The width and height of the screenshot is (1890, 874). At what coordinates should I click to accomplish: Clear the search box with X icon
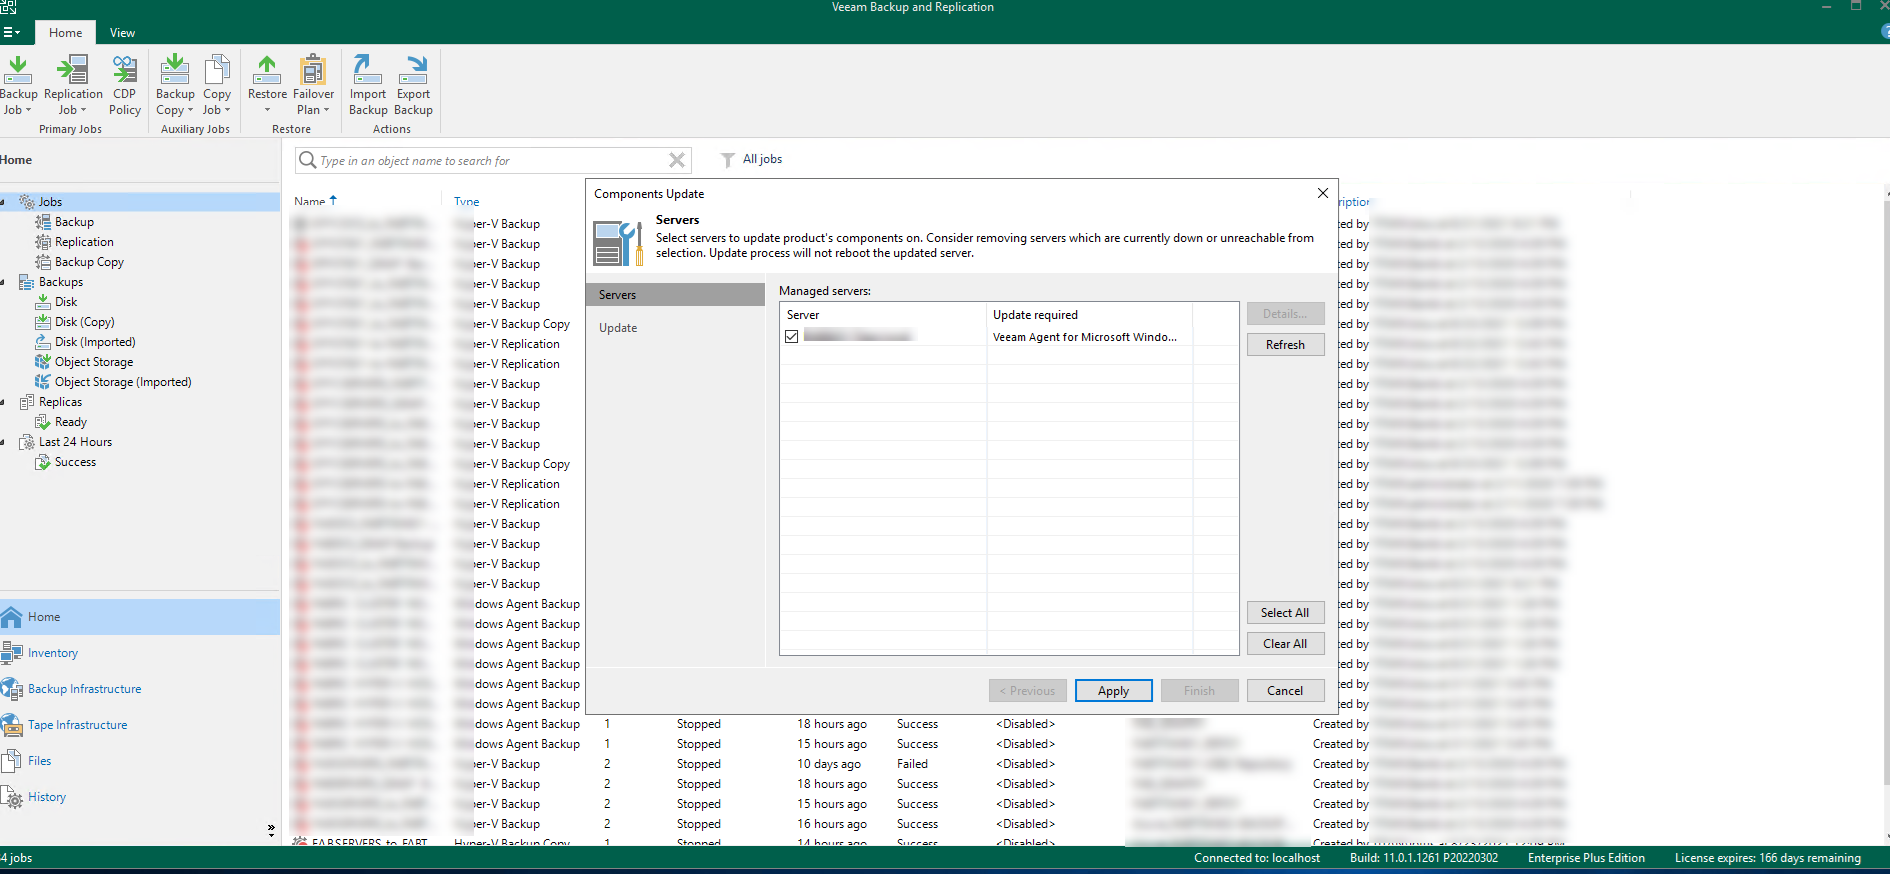coord(677,160)
